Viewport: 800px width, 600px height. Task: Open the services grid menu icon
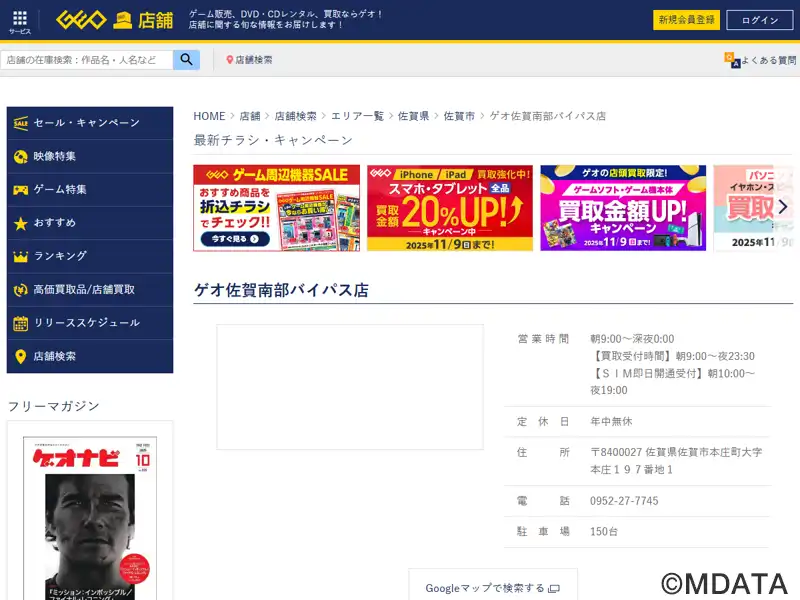click(20, 18)
